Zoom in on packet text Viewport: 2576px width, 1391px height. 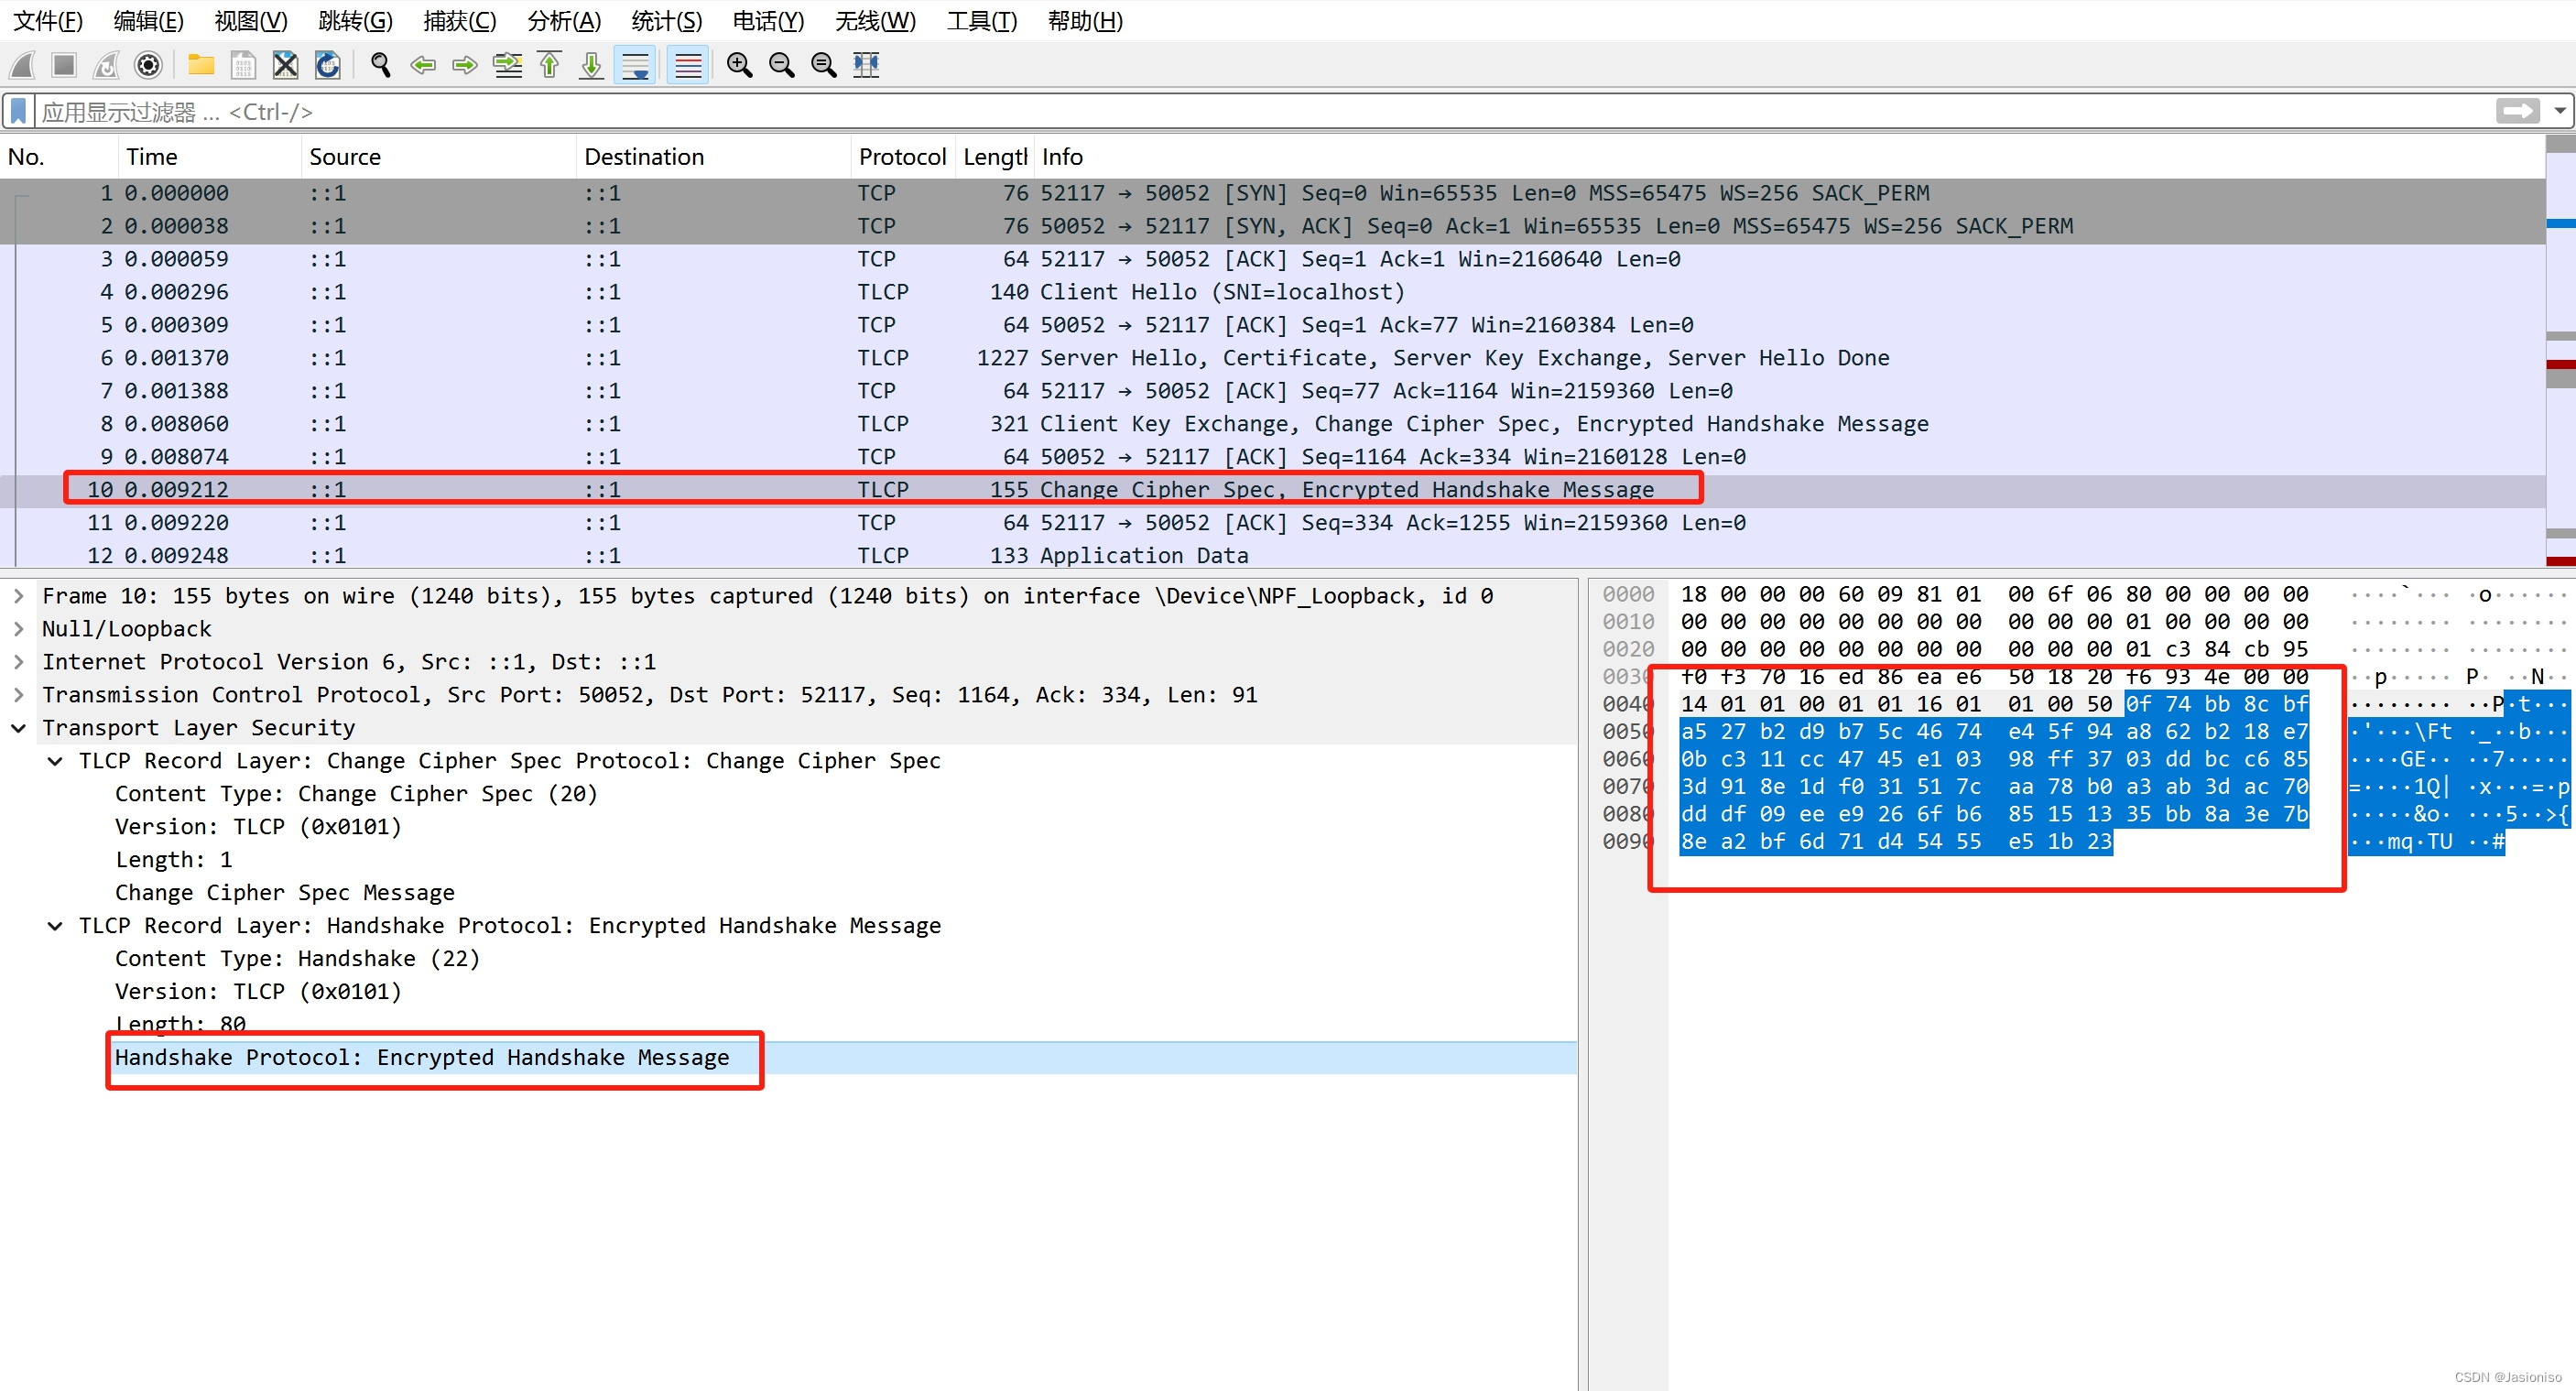point(739,65)
